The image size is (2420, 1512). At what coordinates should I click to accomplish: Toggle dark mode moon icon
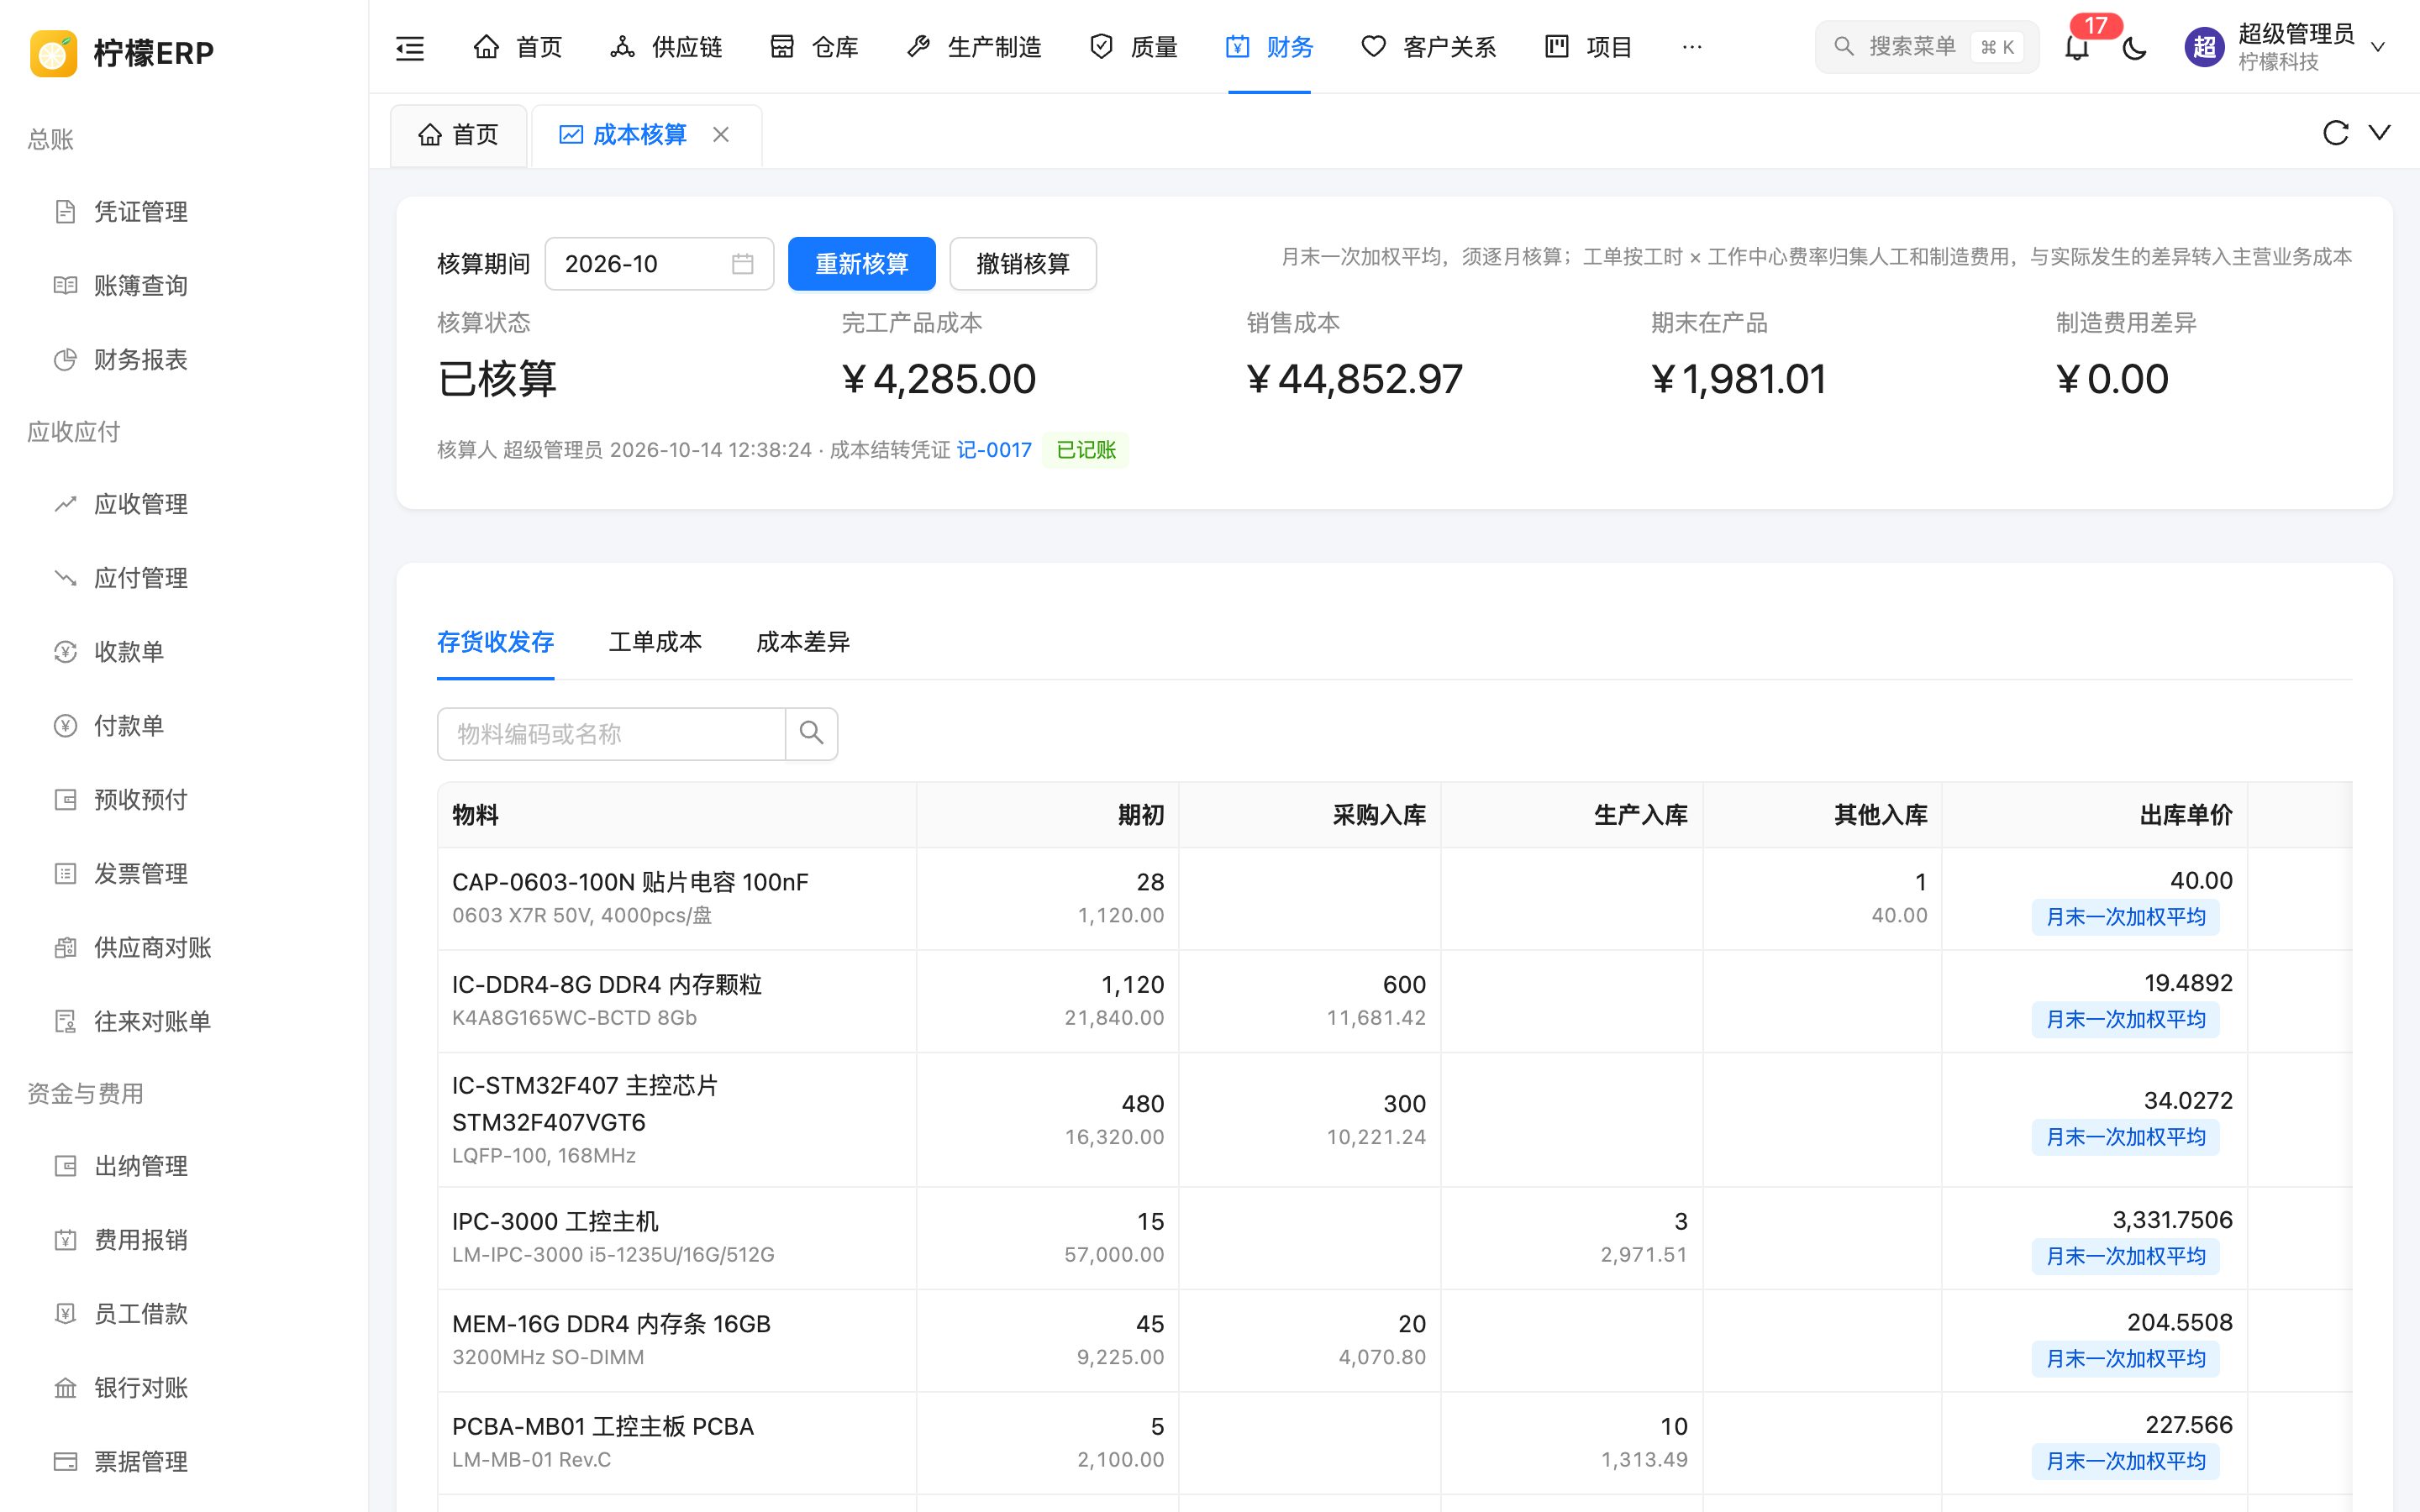[x=2134, y=47]
